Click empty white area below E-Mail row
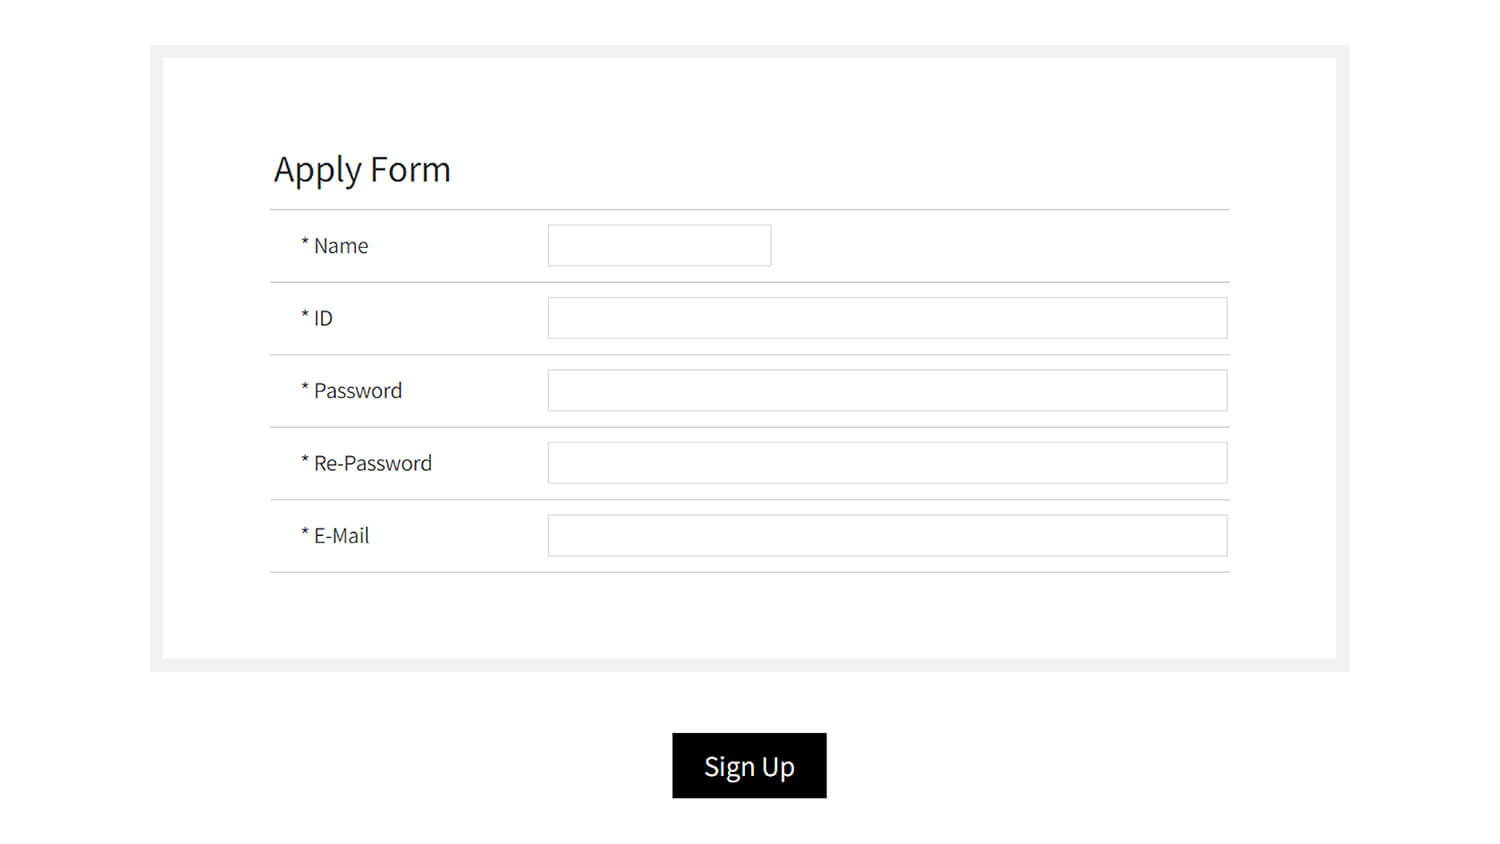 pyautogui.click(x=750, y=615)
